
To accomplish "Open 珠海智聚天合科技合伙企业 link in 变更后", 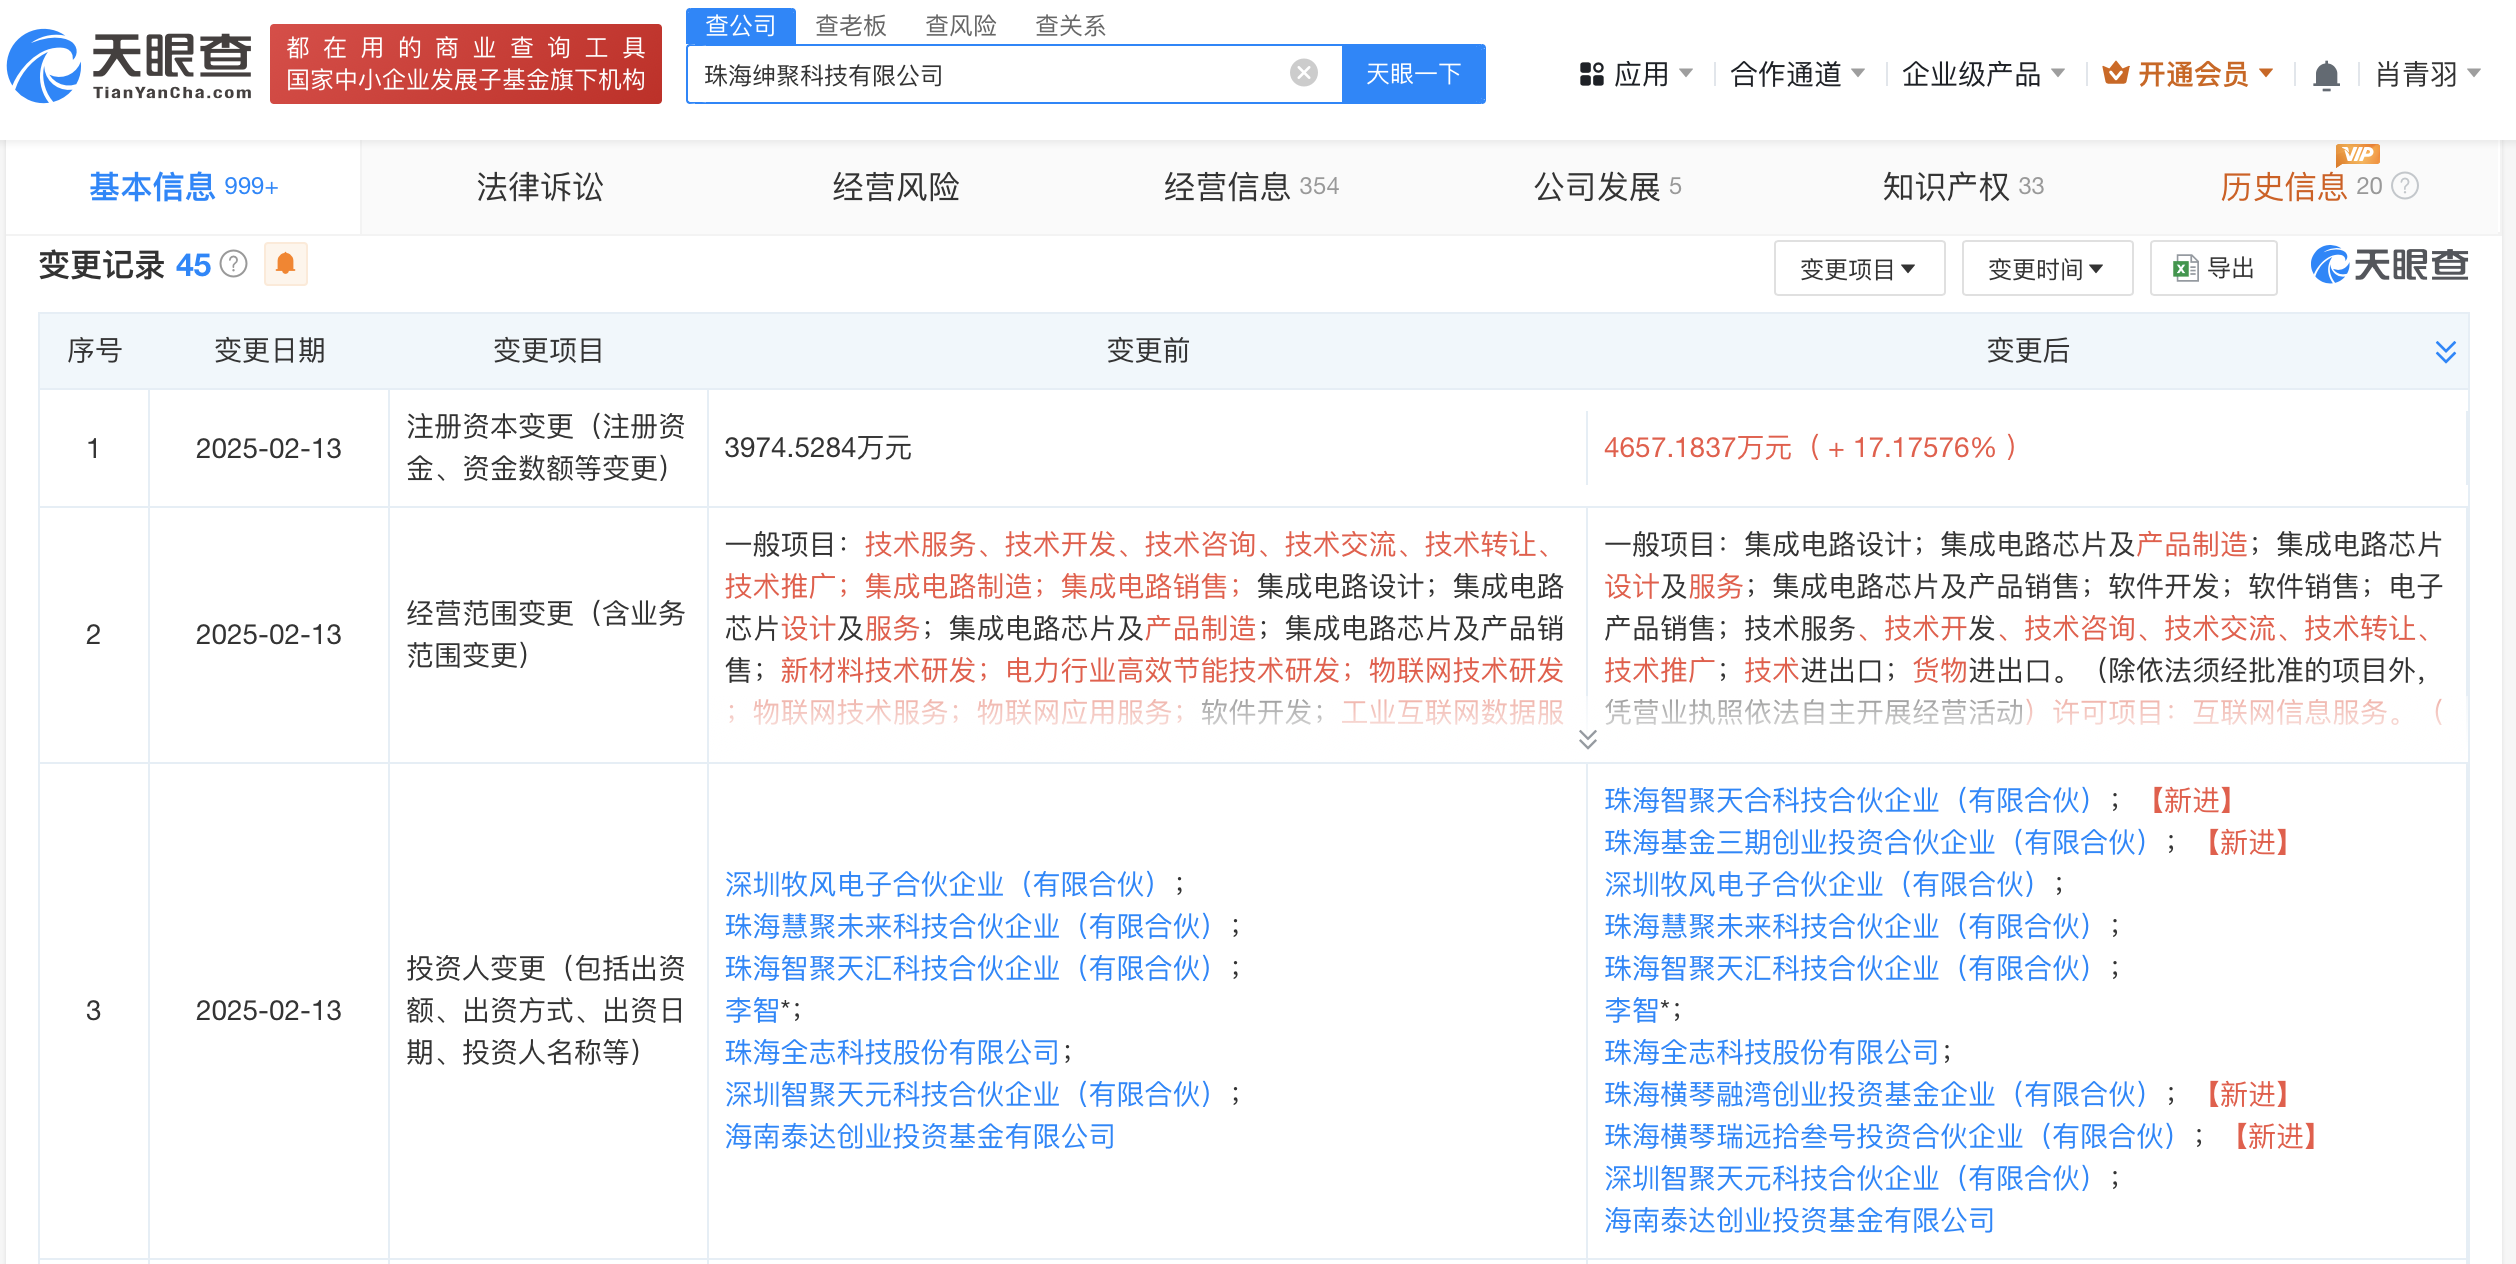I will click(x=1848, y=800).
